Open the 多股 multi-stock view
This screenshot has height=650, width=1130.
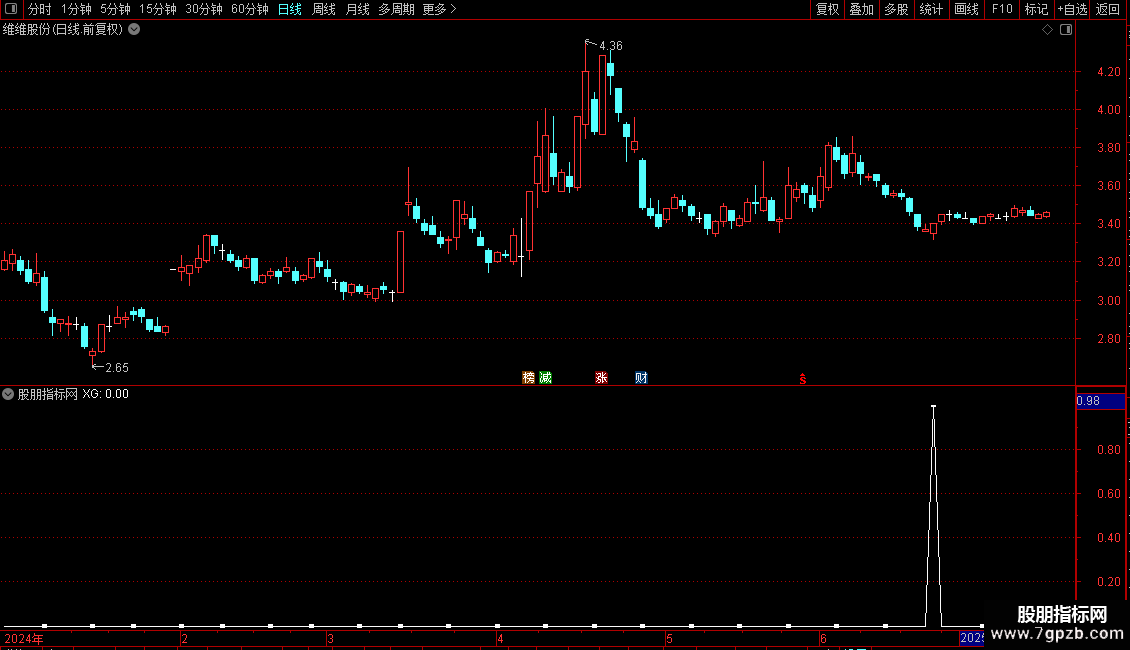click(896, 9)
